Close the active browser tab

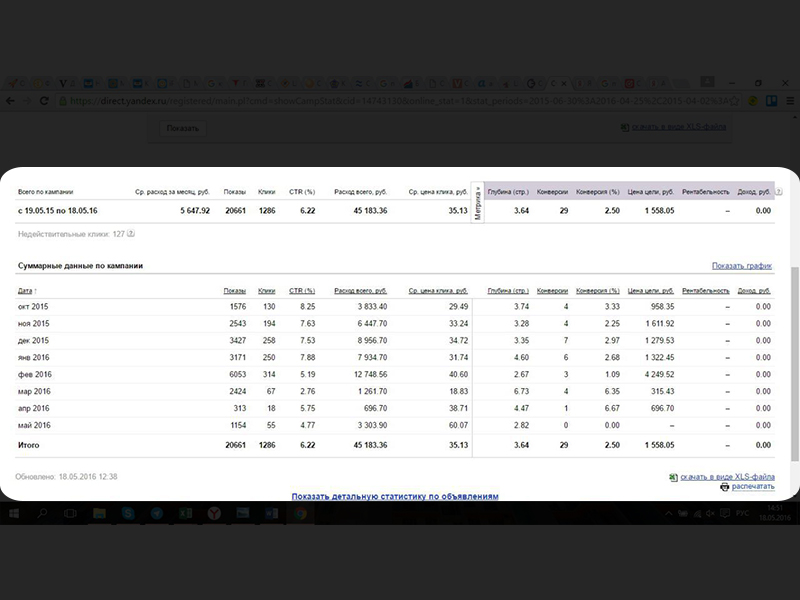(x=564, y=83)
